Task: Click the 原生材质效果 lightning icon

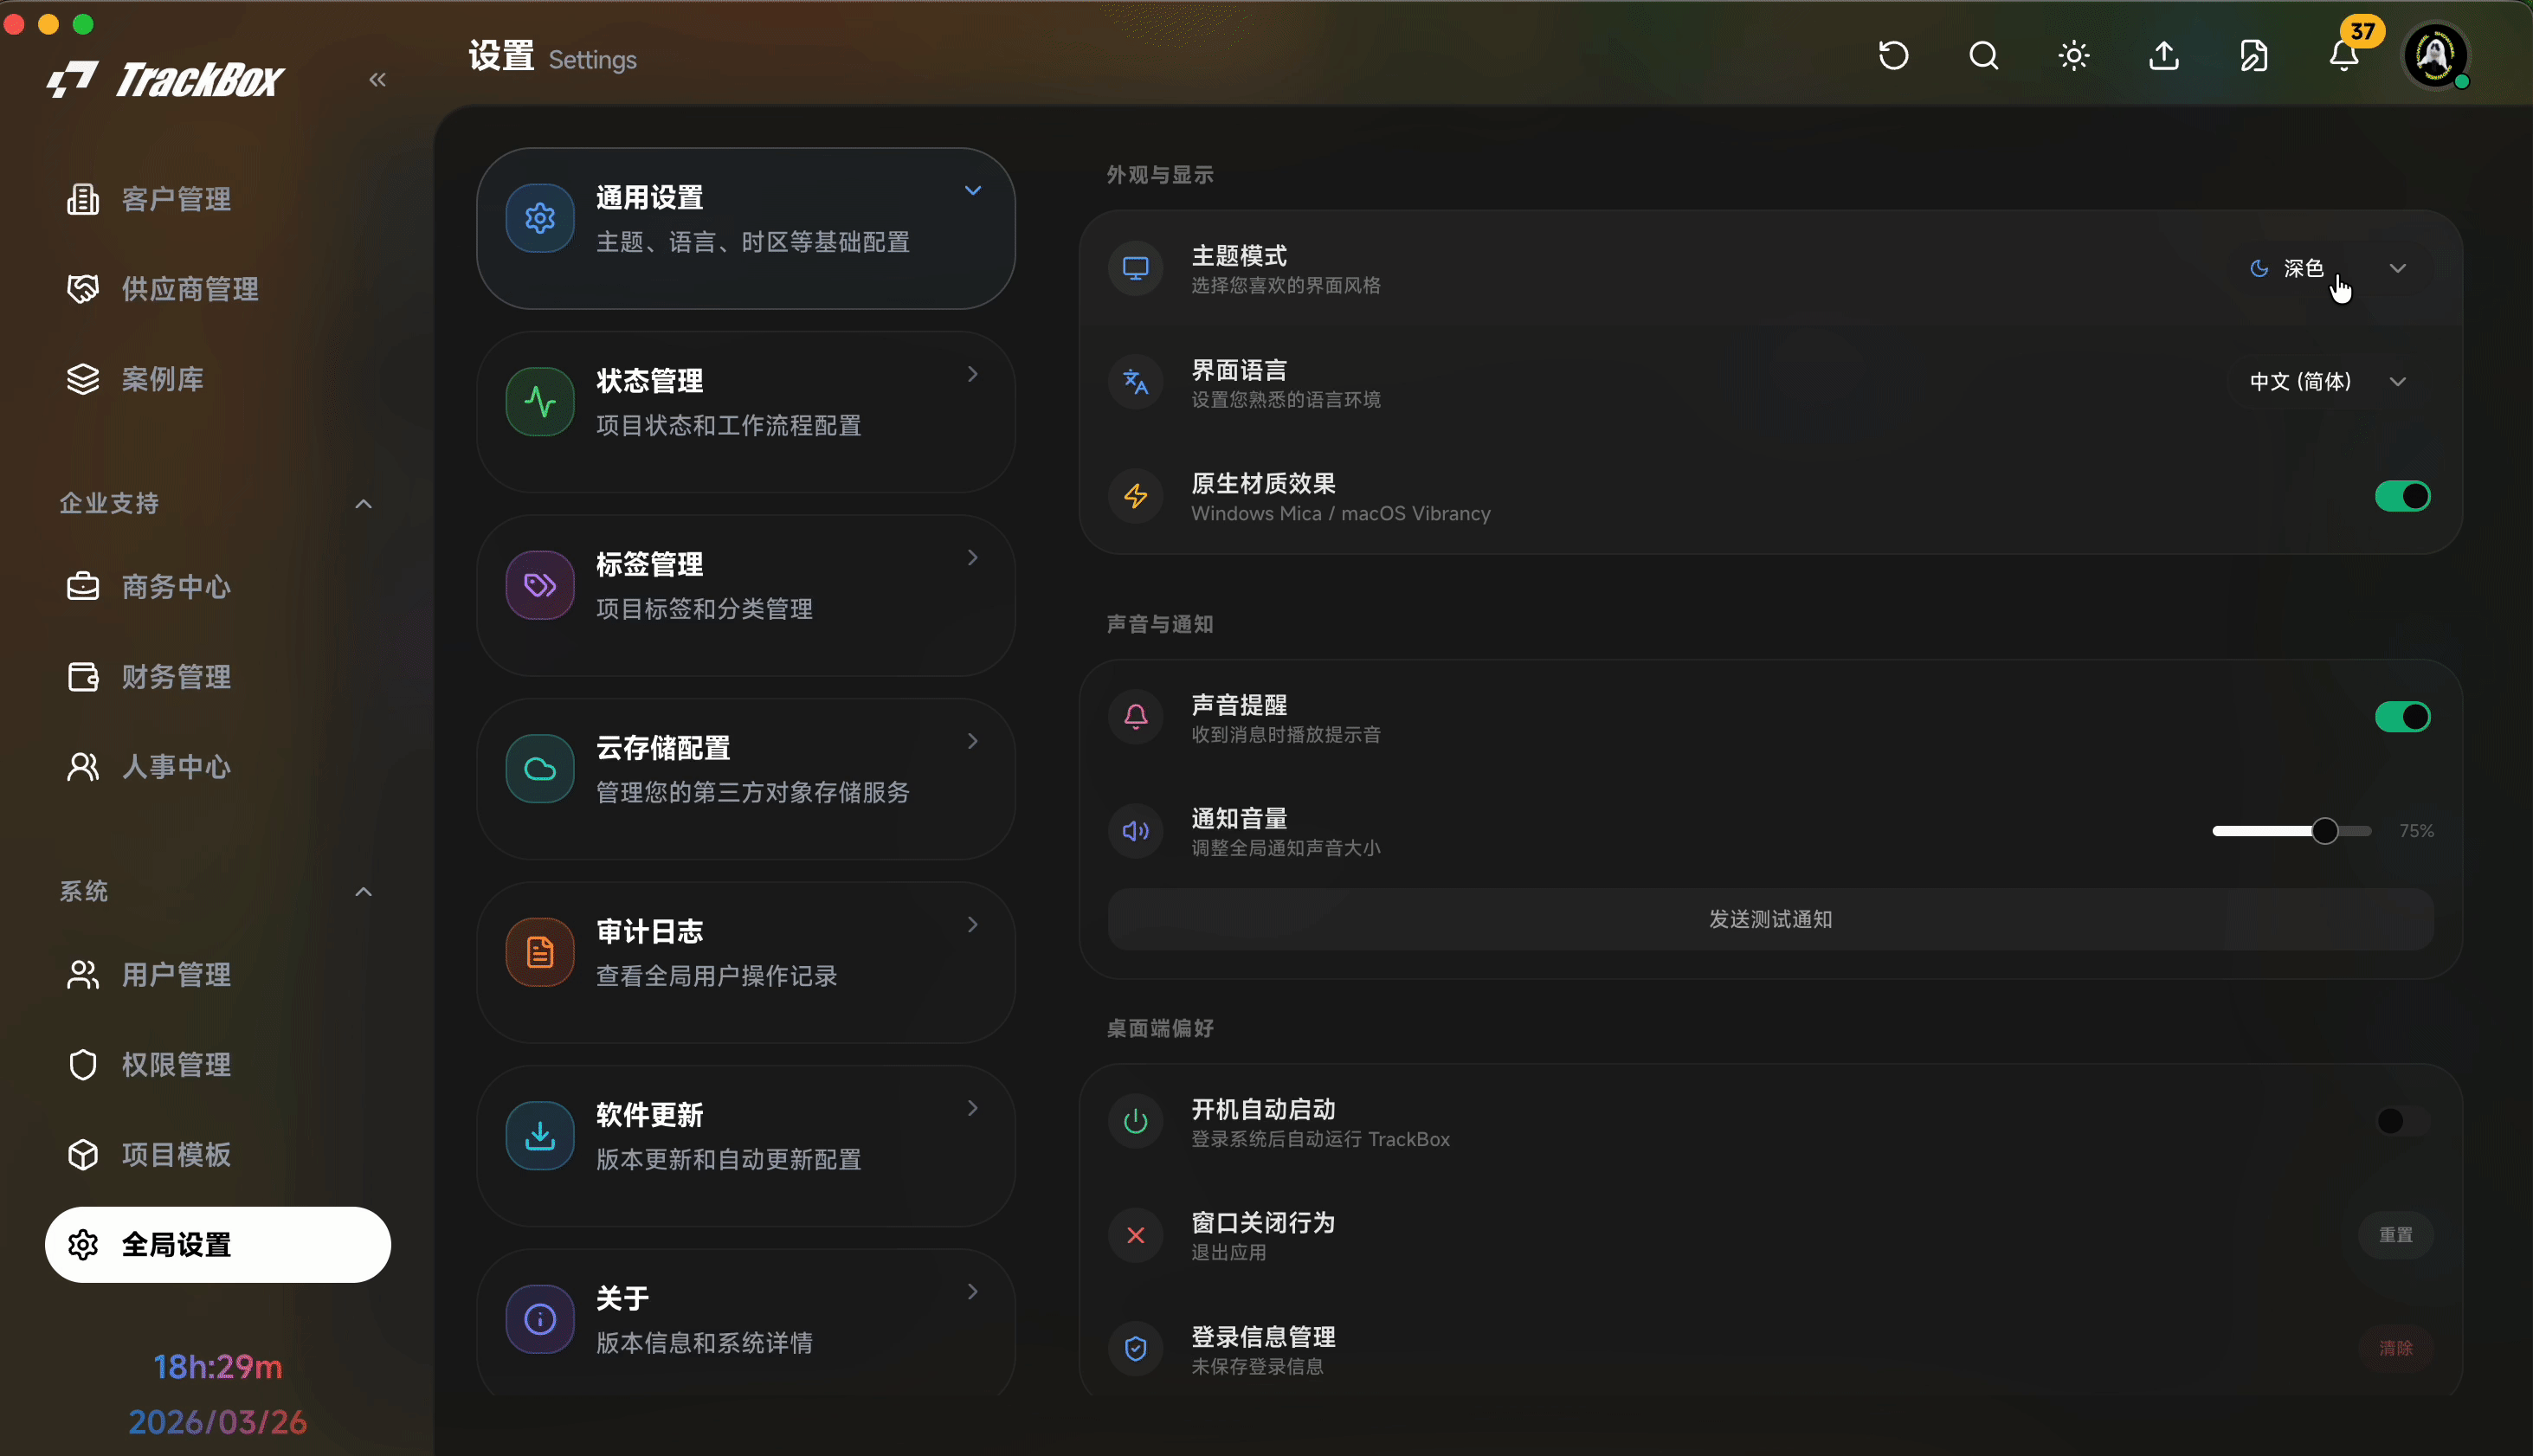Action: pos(1135,496)
